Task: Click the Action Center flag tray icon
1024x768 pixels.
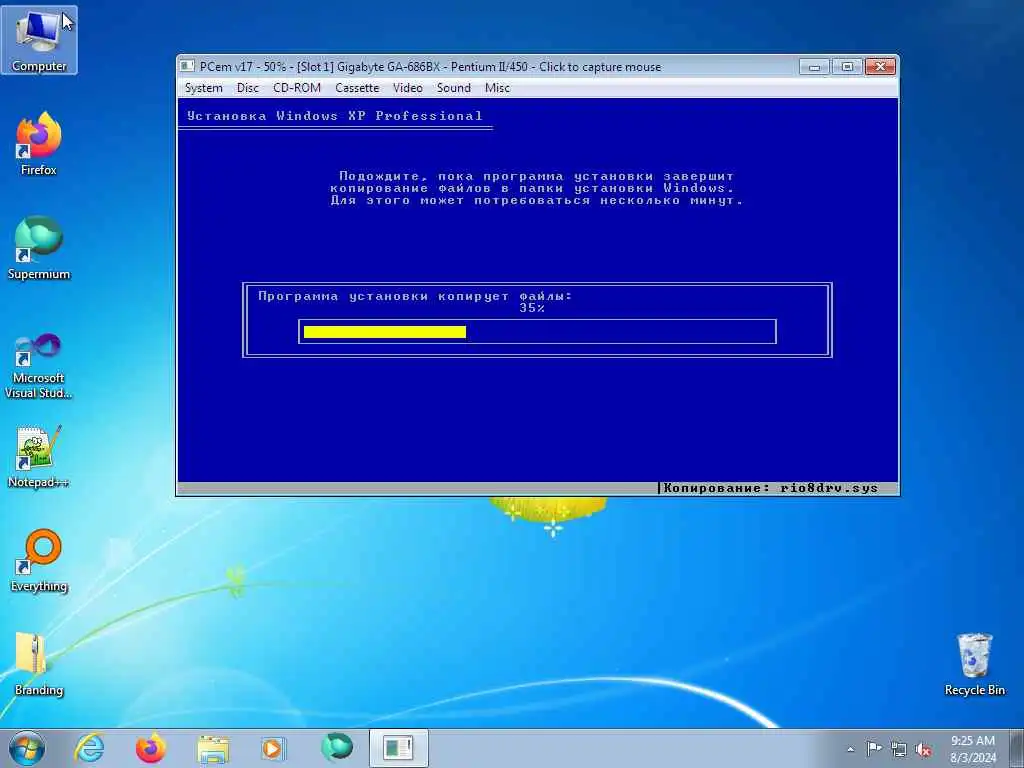Action: 874,748
